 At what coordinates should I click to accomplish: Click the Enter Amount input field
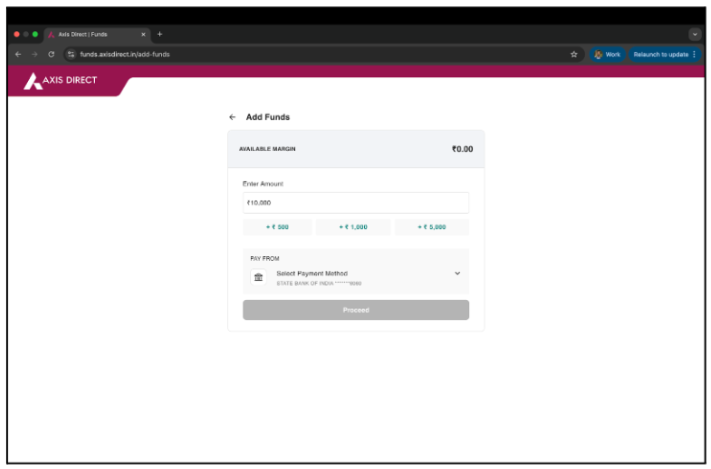click(x=355, y=203)
